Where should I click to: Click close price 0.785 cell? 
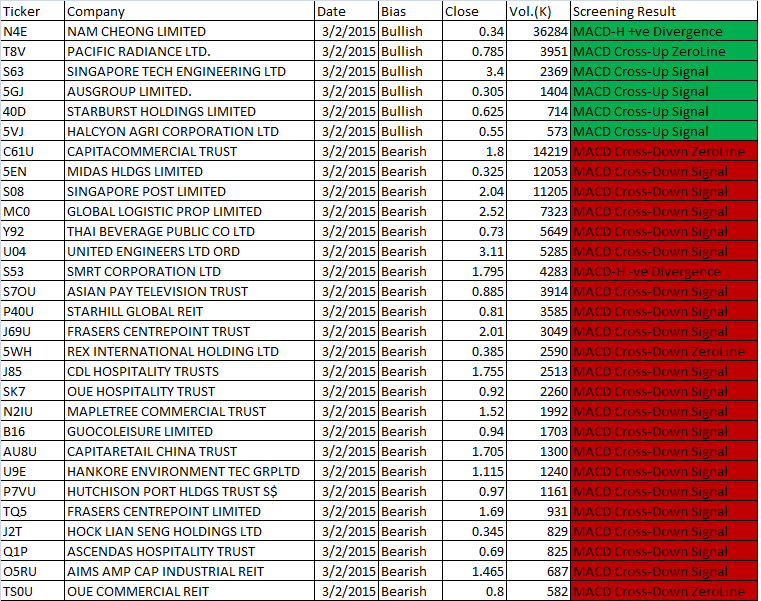pyautogui.click(x=474, y=51)
